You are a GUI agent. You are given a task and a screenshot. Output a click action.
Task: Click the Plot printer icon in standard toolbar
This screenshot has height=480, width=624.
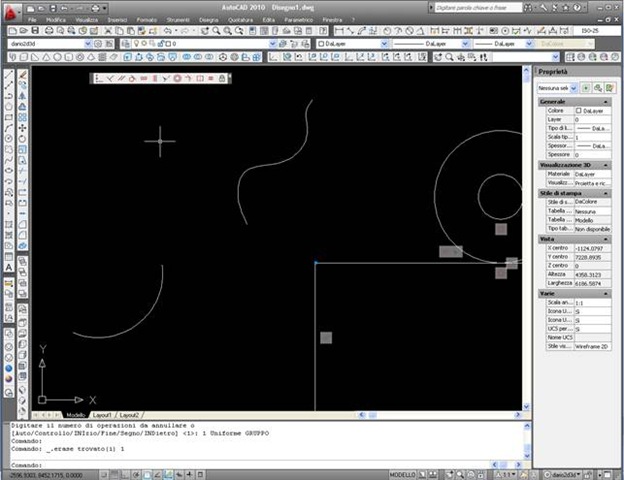click(49, 31)
